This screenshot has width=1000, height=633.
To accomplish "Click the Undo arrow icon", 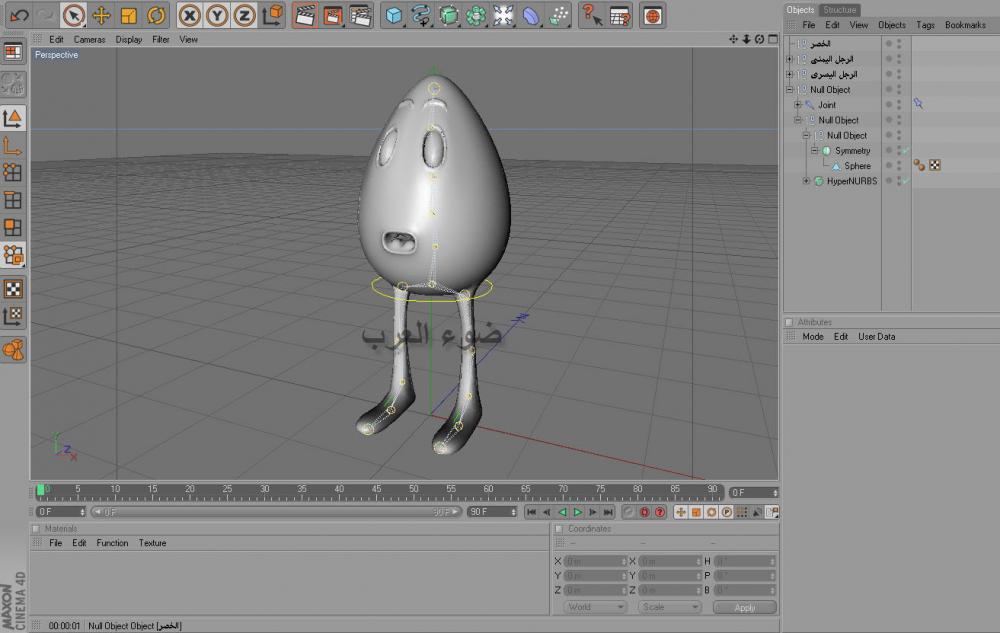I will click(19, 16).
